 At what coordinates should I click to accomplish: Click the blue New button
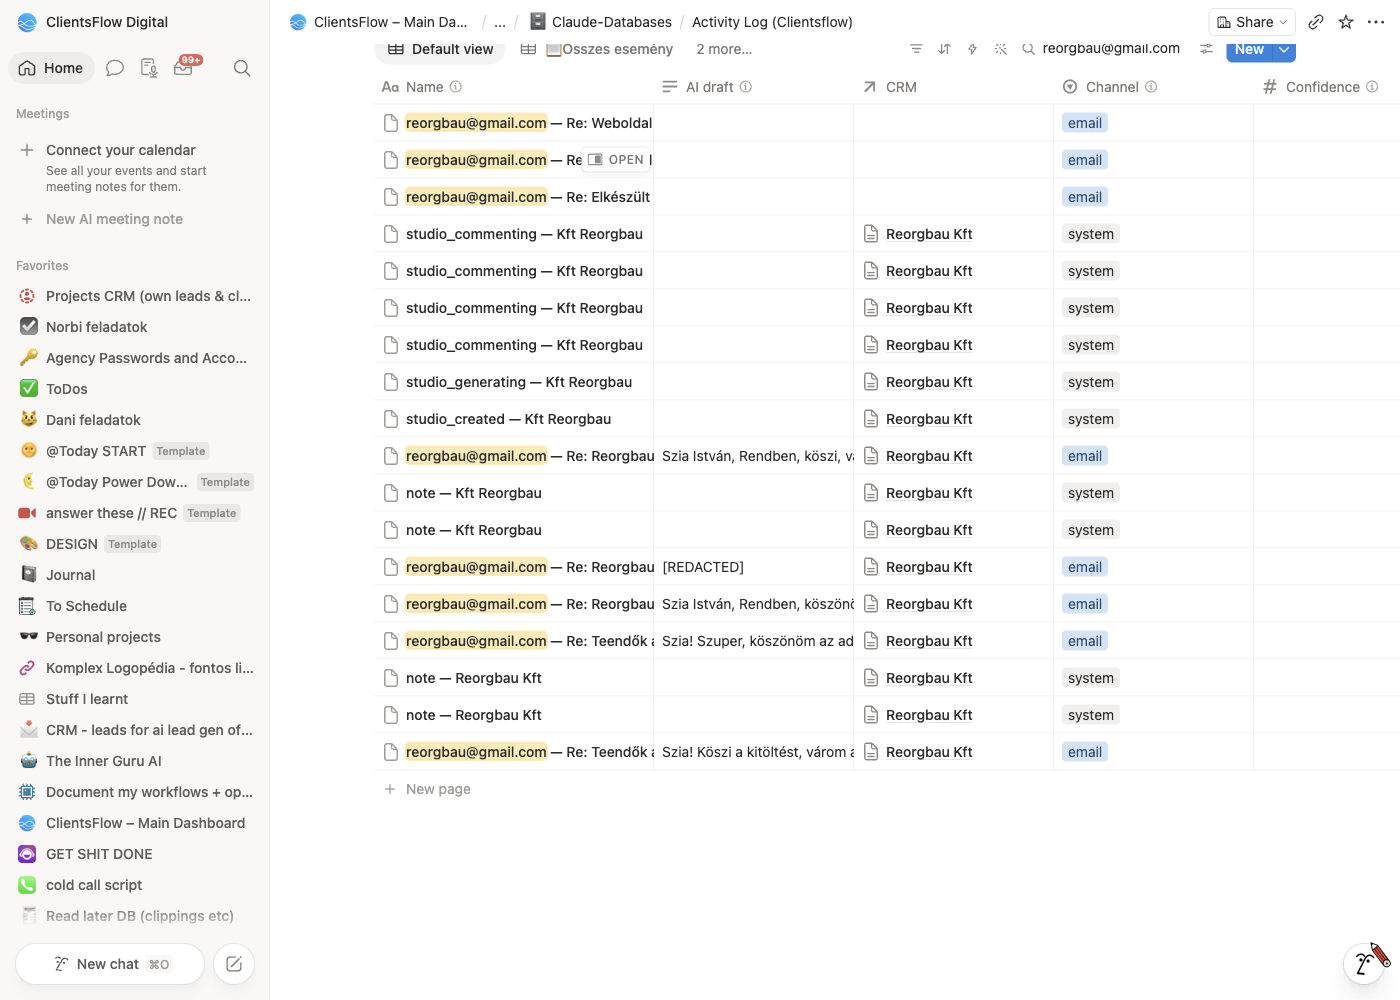1249,49
